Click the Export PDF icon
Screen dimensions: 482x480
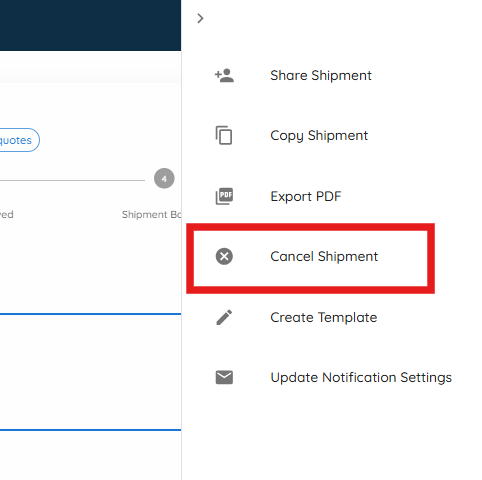pos(224,196)
